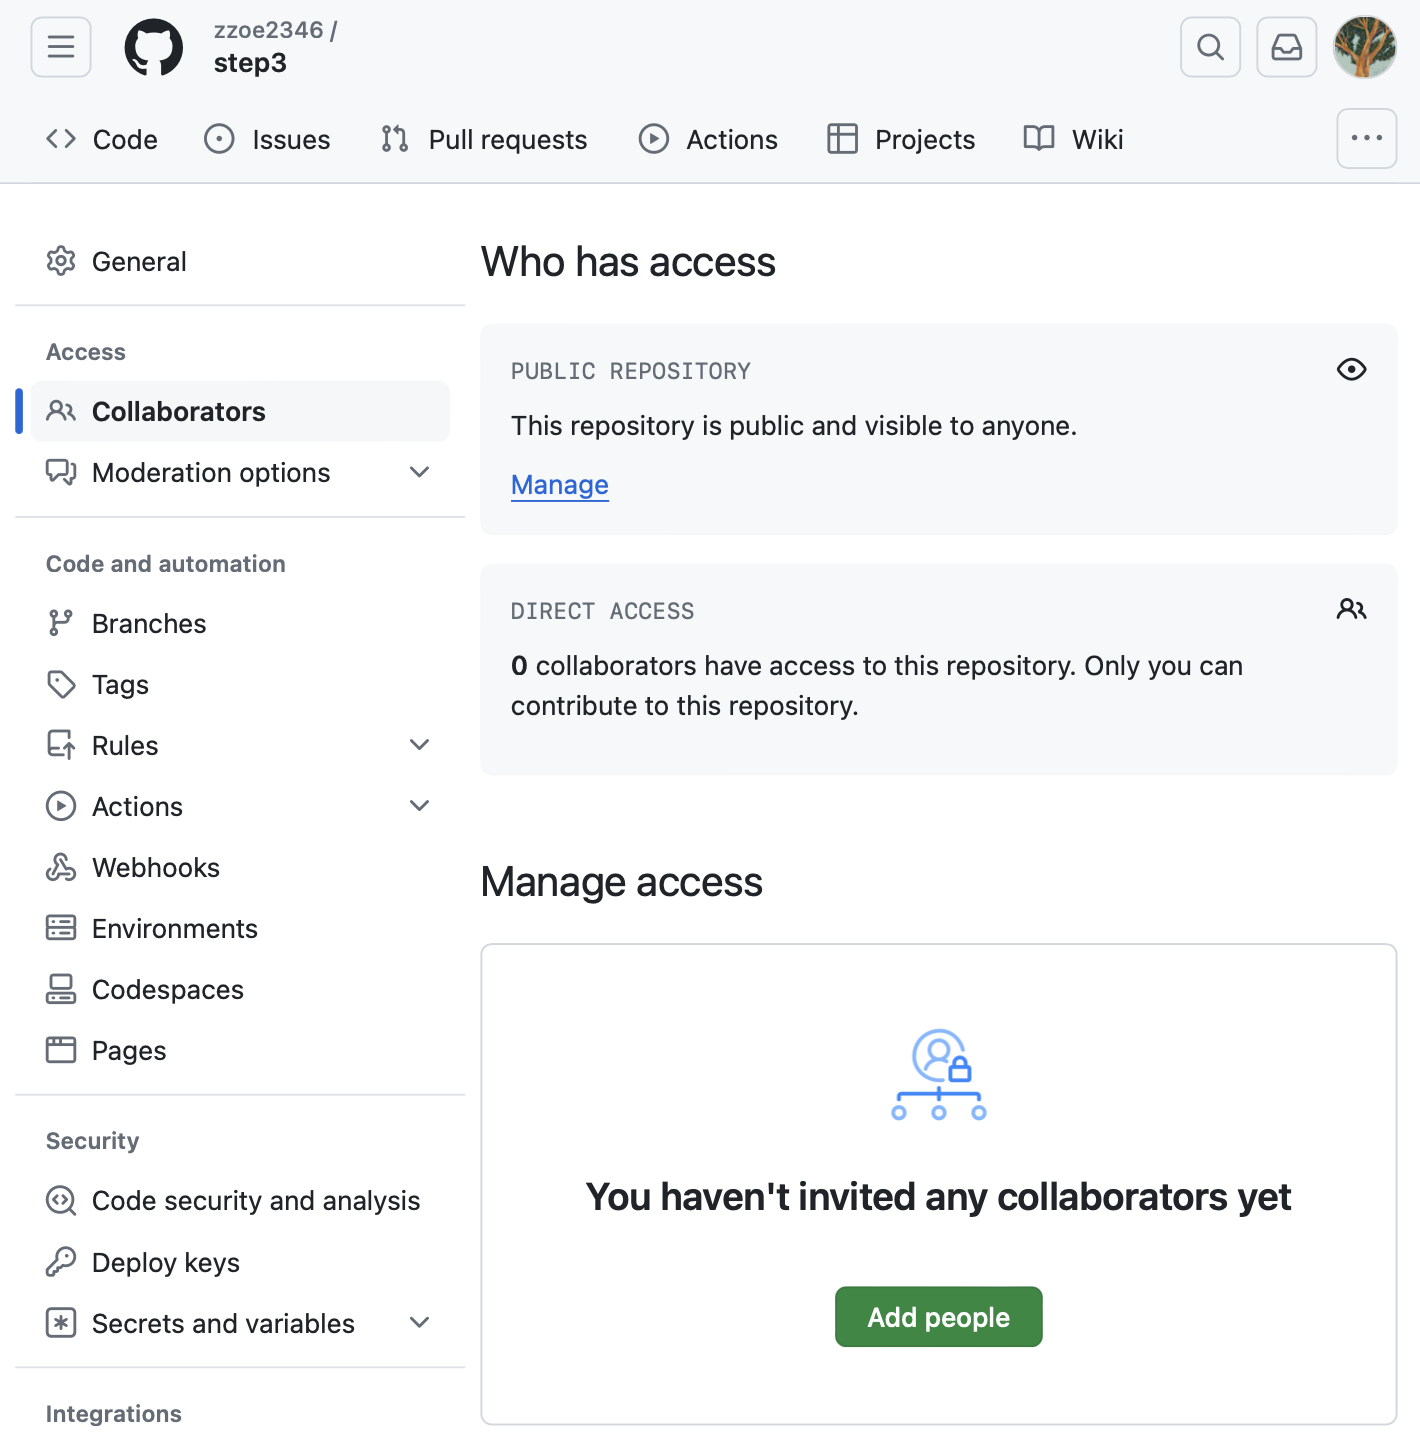Click the GitHub Octocat logo

pyautogui.click(x=153, y=47)
